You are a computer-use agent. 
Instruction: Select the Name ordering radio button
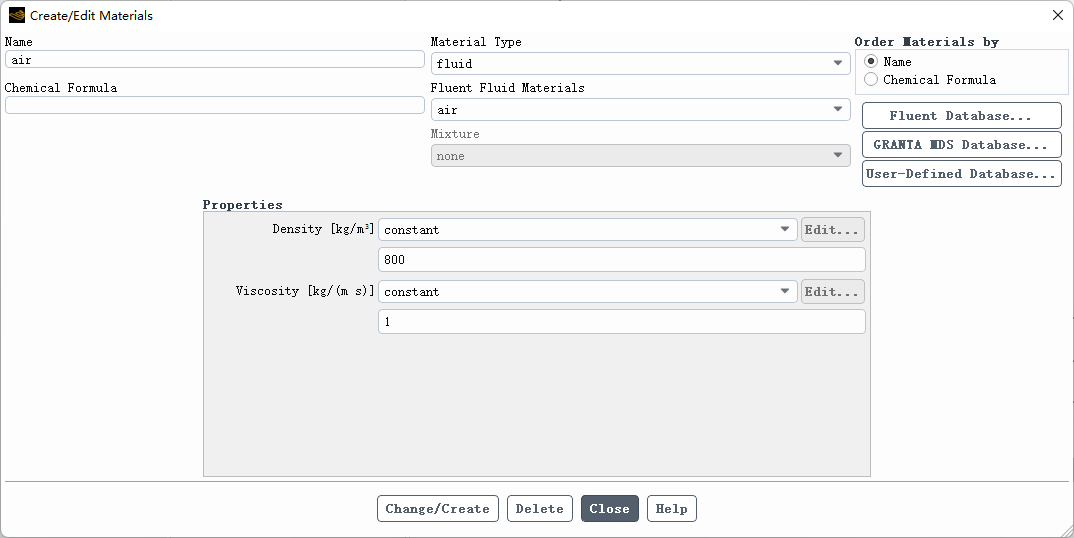tap(871, 62)
